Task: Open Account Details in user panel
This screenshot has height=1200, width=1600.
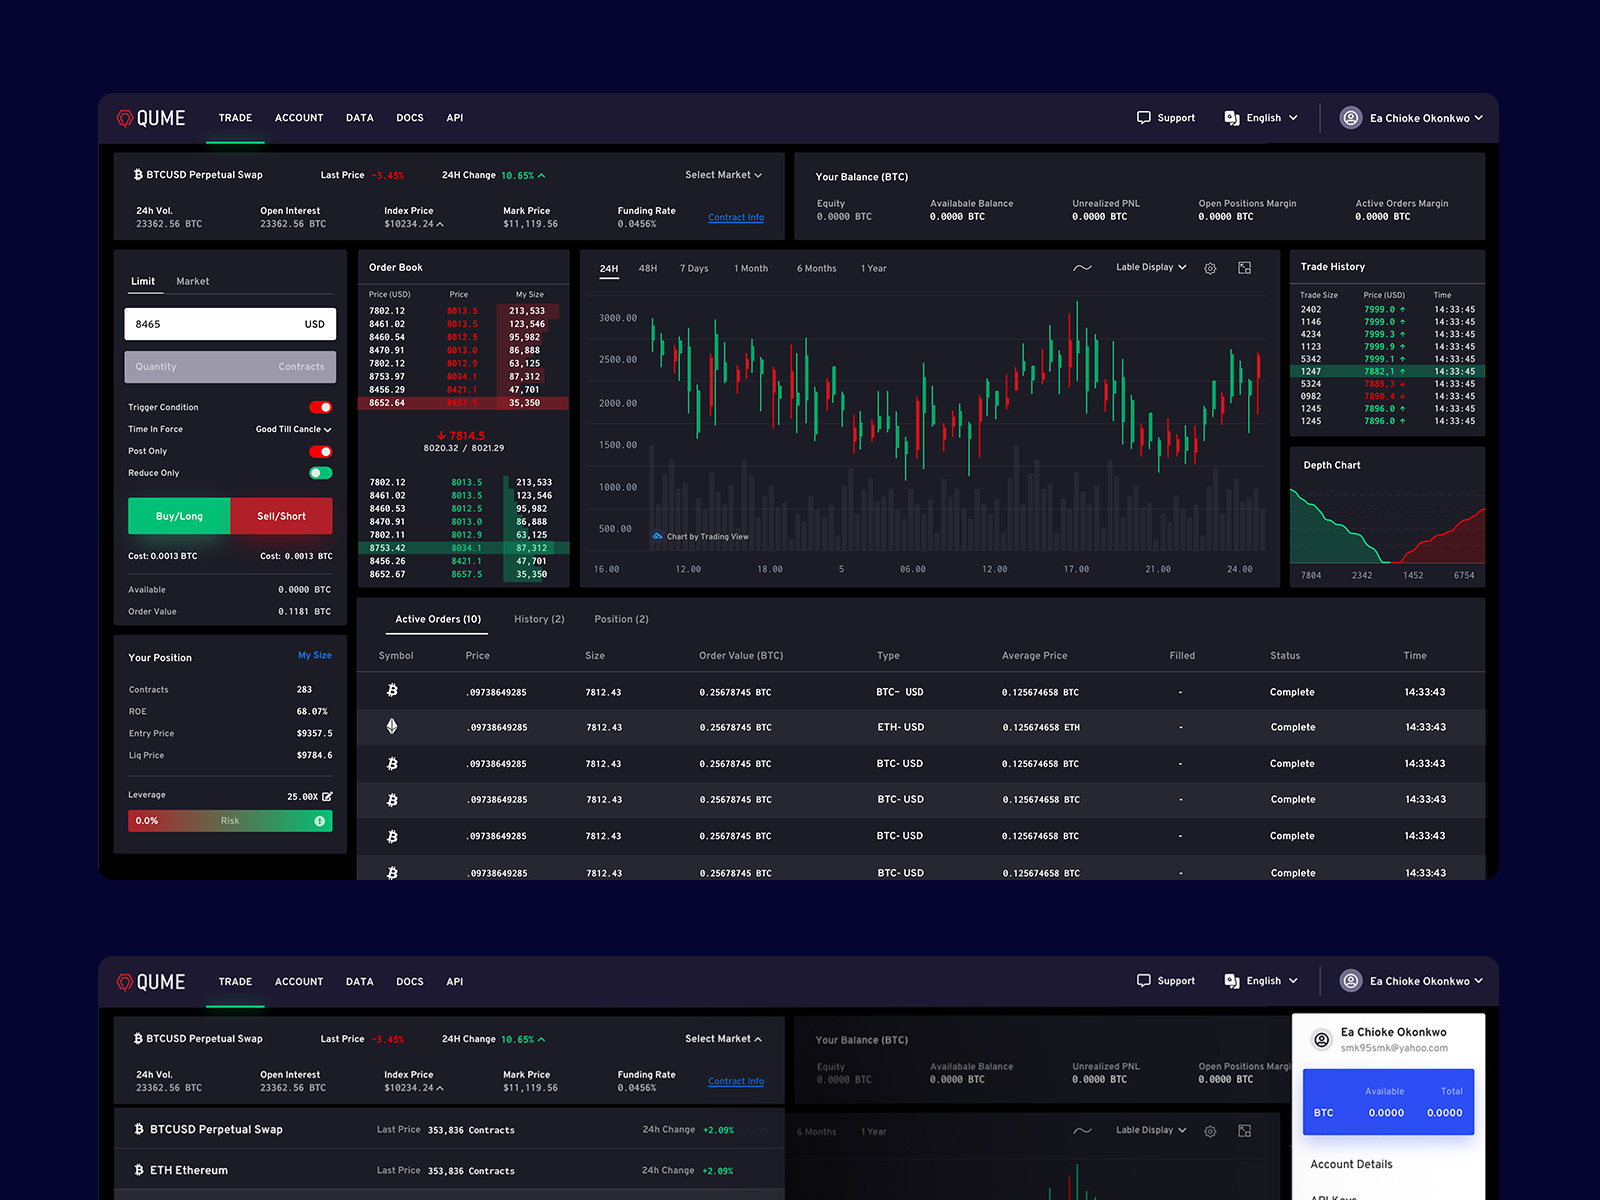Action: (x=1351, y=1164)
